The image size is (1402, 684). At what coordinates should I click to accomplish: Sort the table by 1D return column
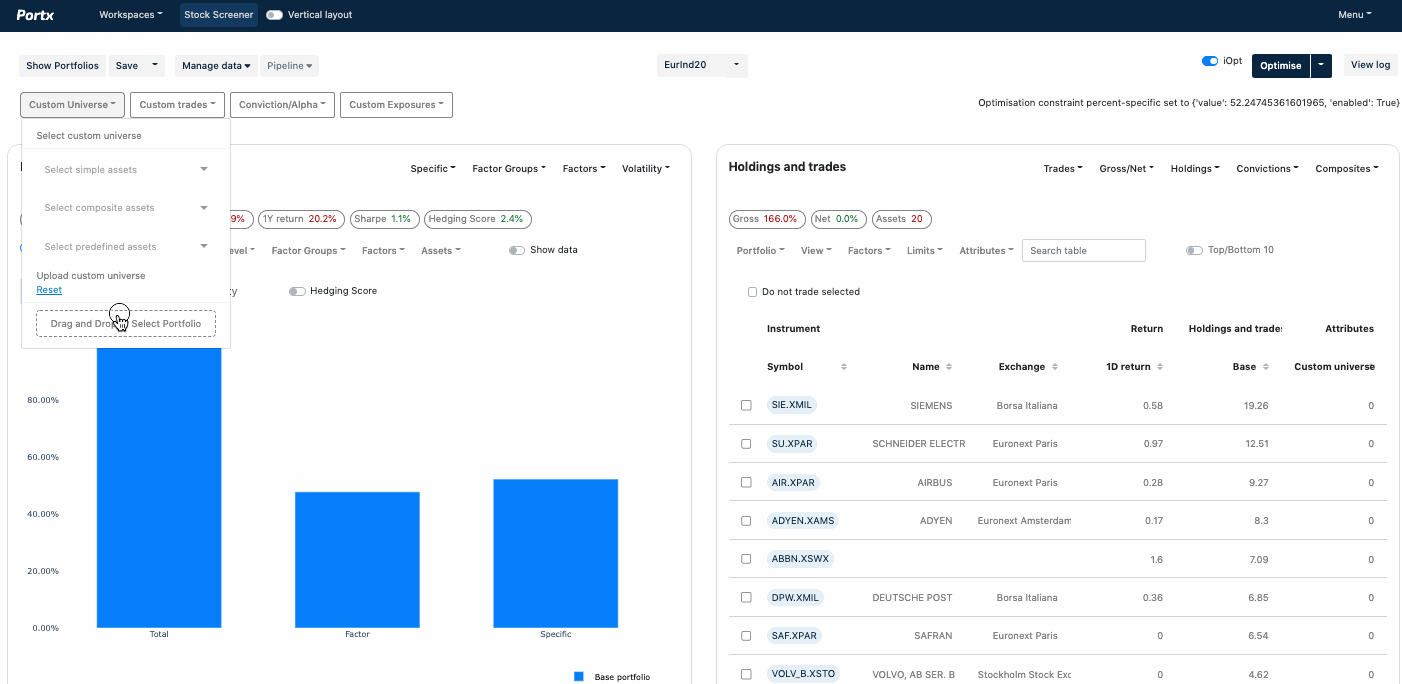point(1159,366)
